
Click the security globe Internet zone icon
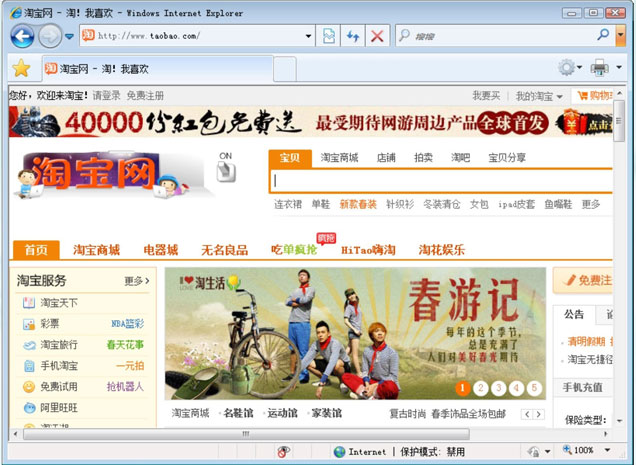(x=339, y=452)
